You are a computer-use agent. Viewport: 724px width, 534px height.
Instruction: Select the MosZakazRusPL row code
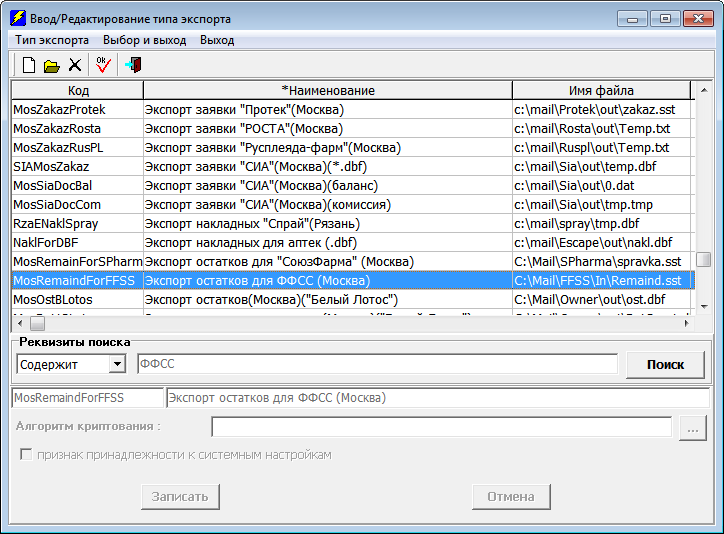coord(78,148)
